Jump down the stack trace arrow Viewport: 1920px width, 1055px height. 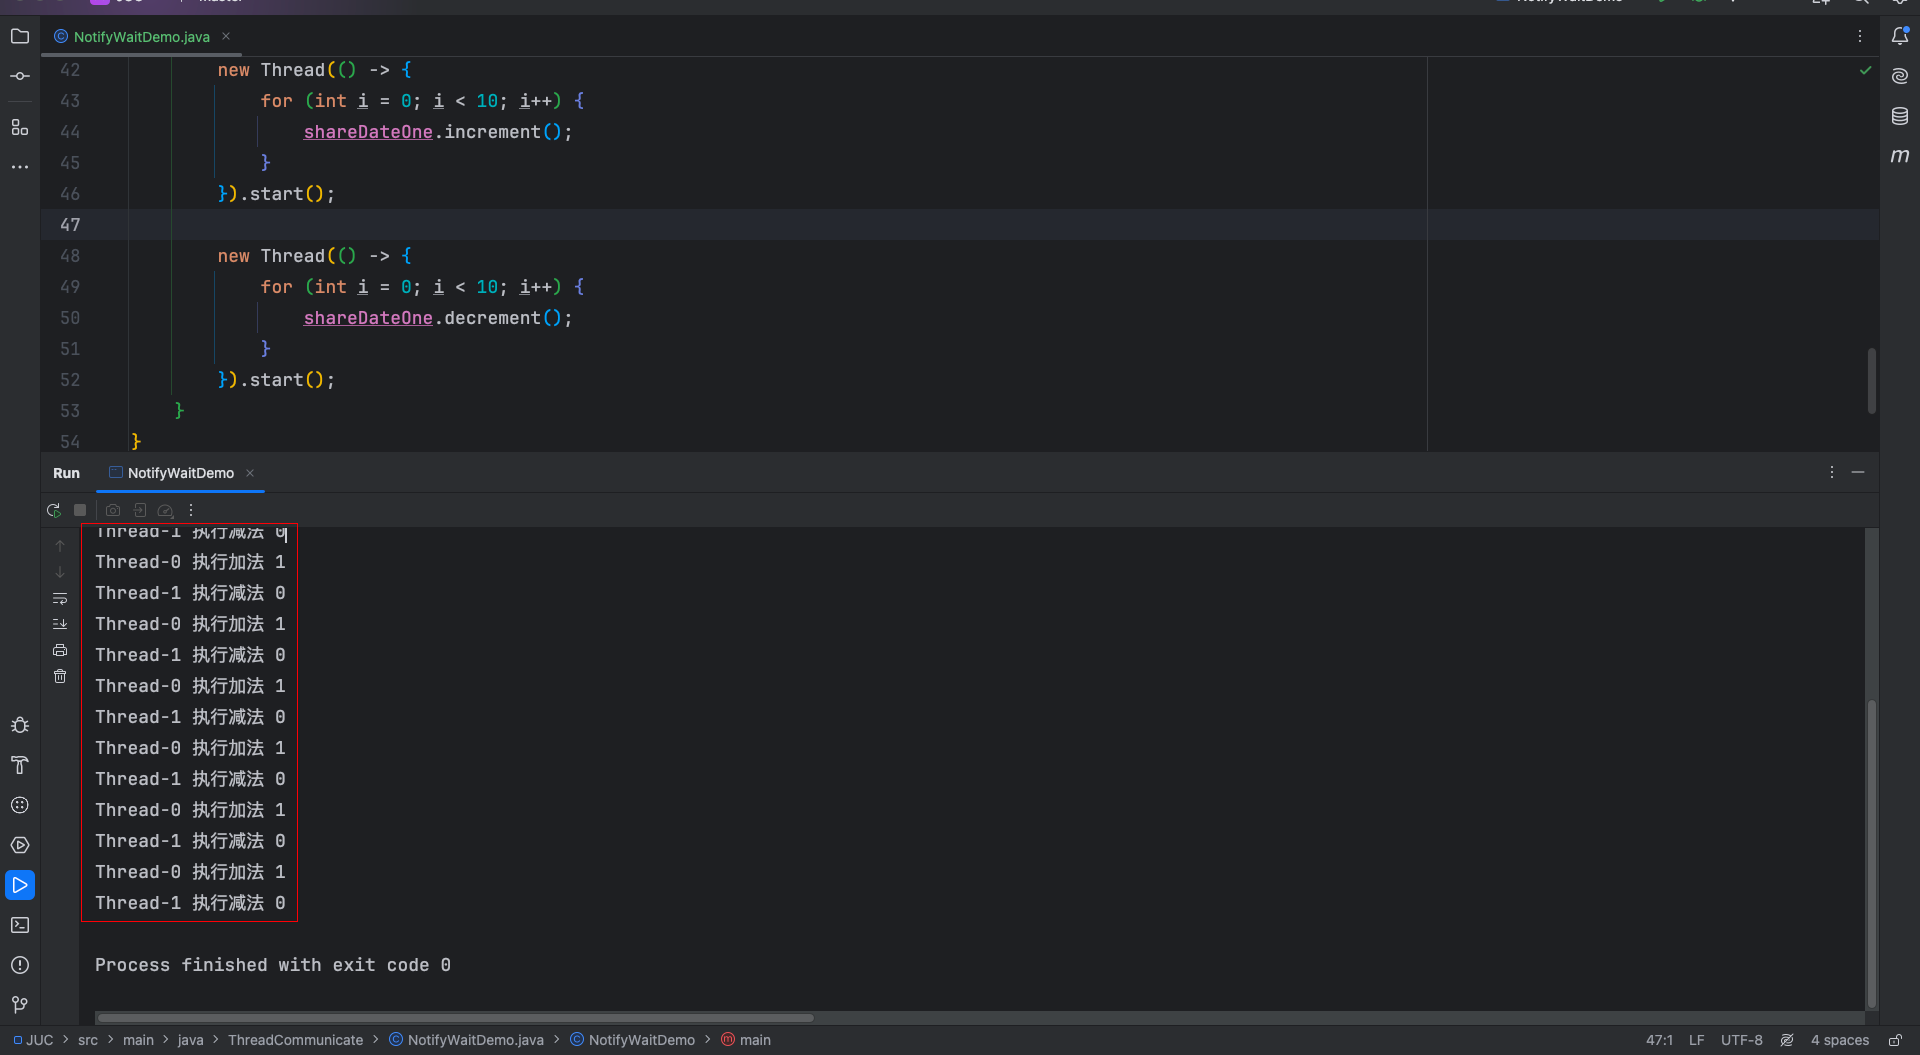tap(60, 572)
